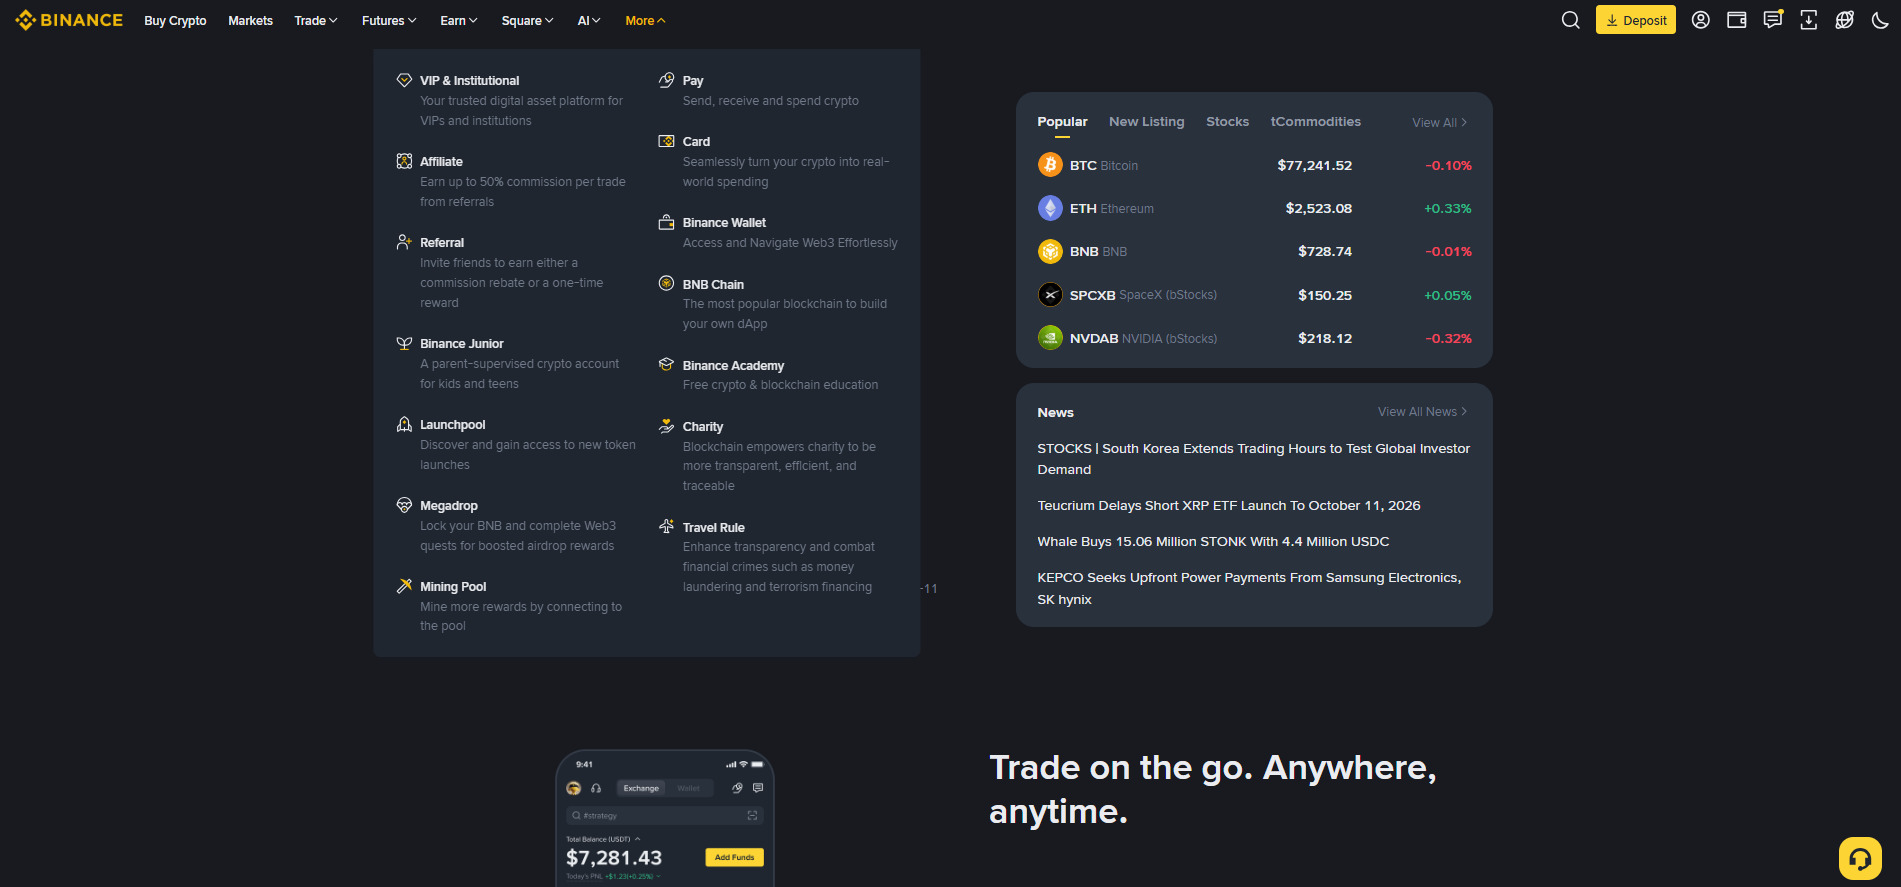Click the BNB price $728.74

pyautogui.click(x=1325, y=251)
